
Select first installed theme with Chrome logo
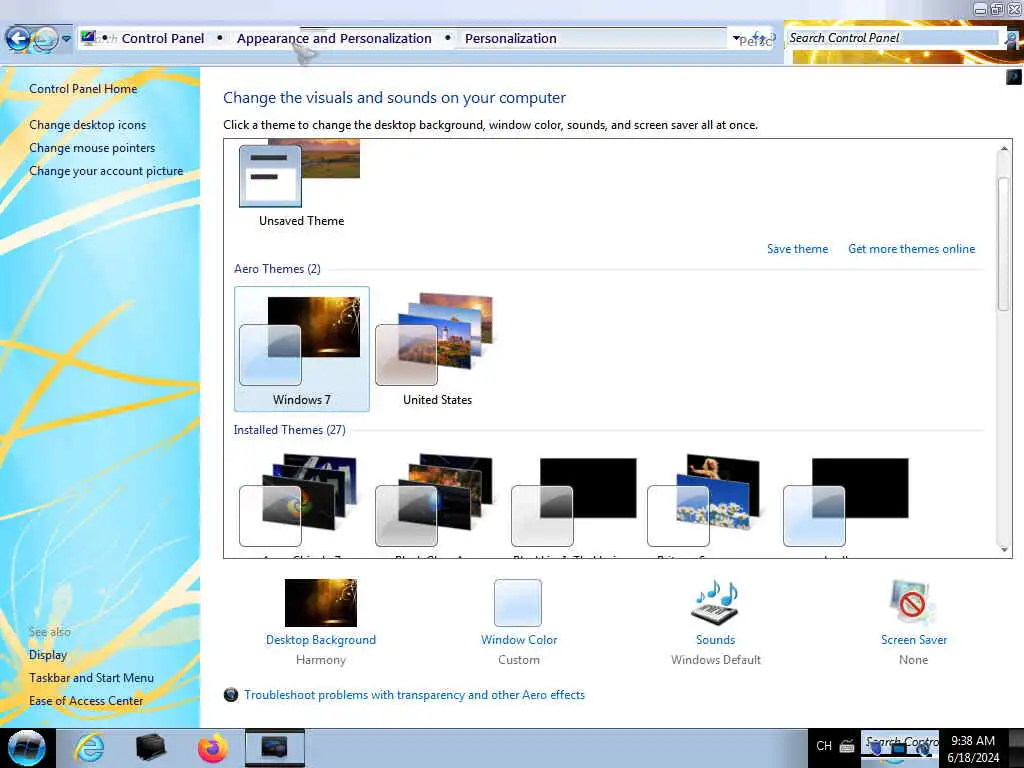298,500
